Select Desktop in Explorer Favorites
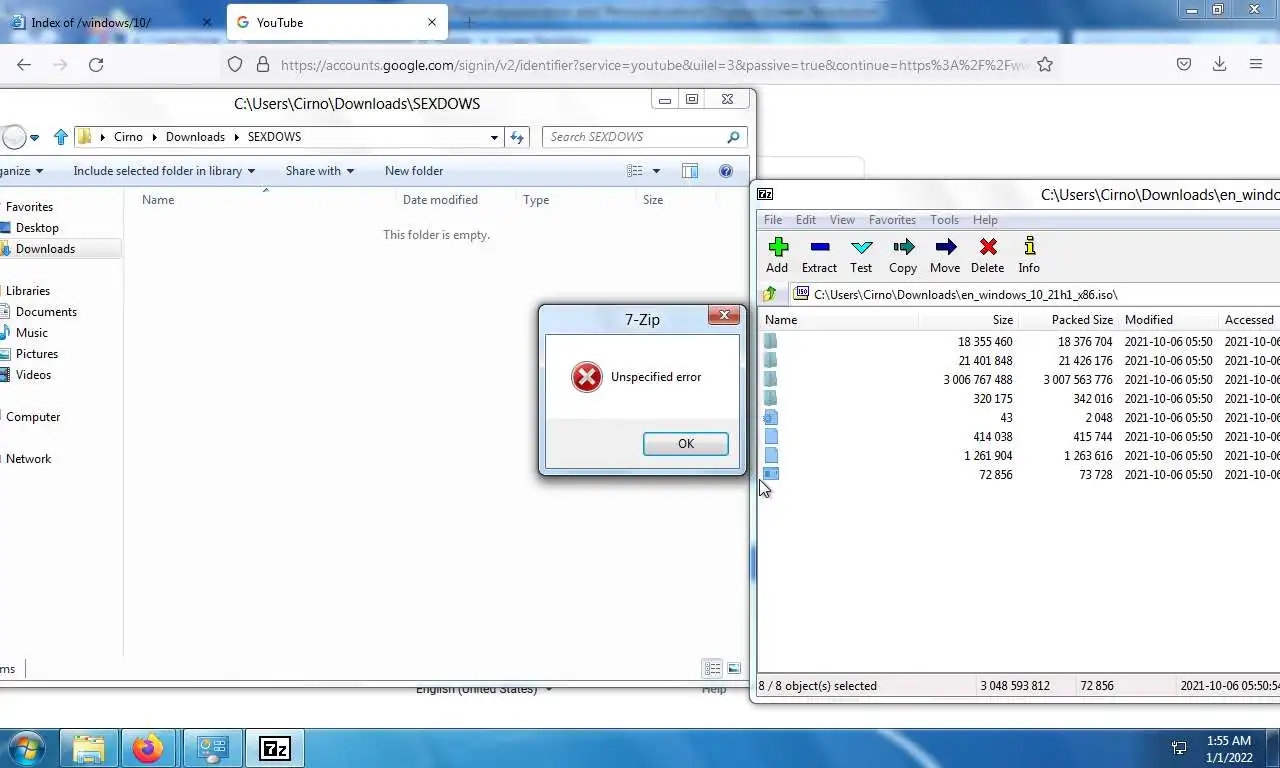 coord(37,228)
